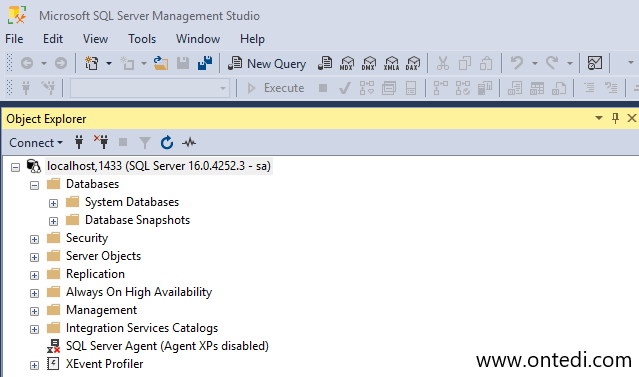Viewport: 639px width, 377px height.
Task: Expand the Server Objects folder
Action: (35, 257)
